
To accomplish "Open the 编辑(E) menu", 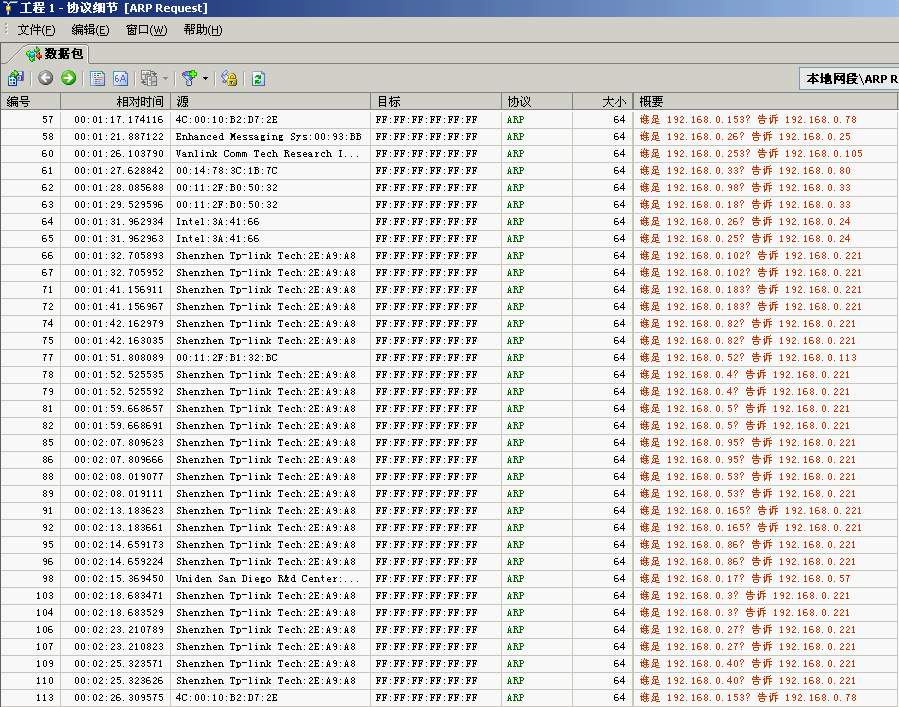I will [90, 30].
